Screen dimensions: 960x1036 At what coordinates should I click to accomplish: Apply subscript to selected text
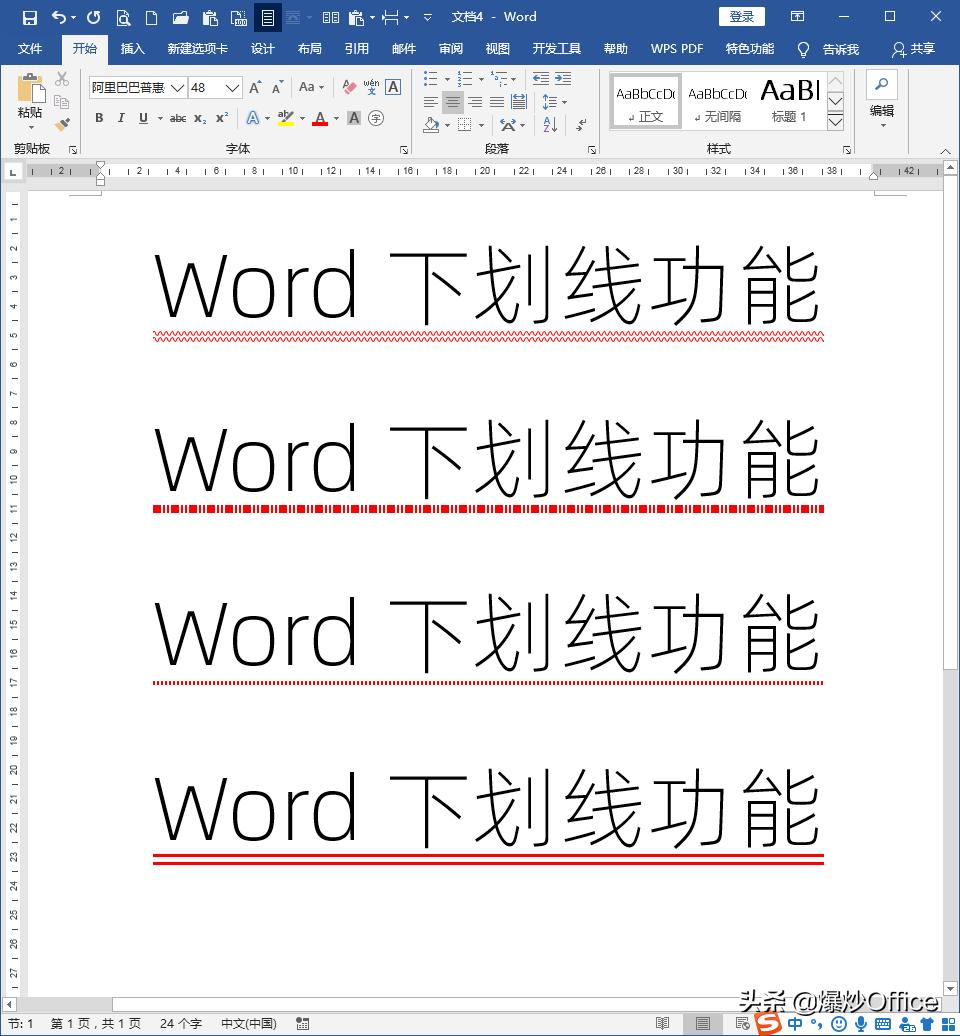coord(199,118)
